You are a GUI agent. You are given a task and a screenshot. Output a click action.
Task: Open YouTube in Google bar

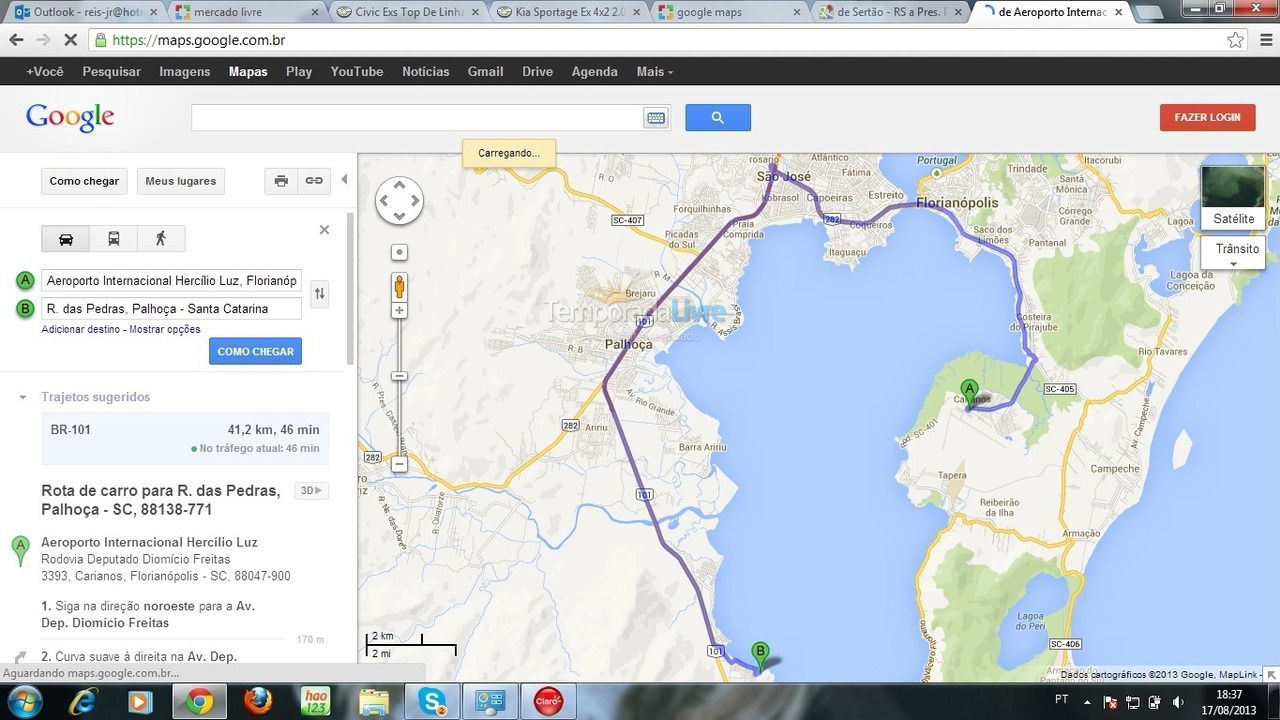tap(357, 71)
